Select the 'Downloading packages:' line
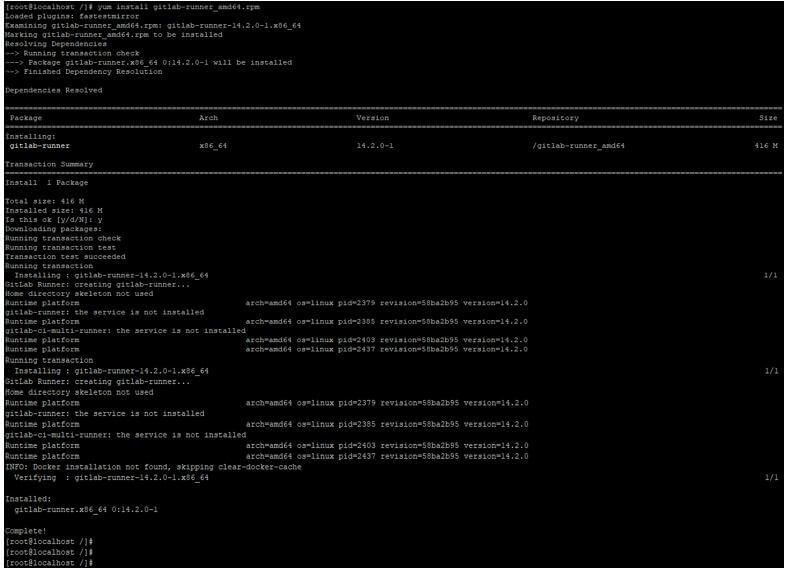Image resolution: width=794 pixels, height=572 pixels. (54, 229)
